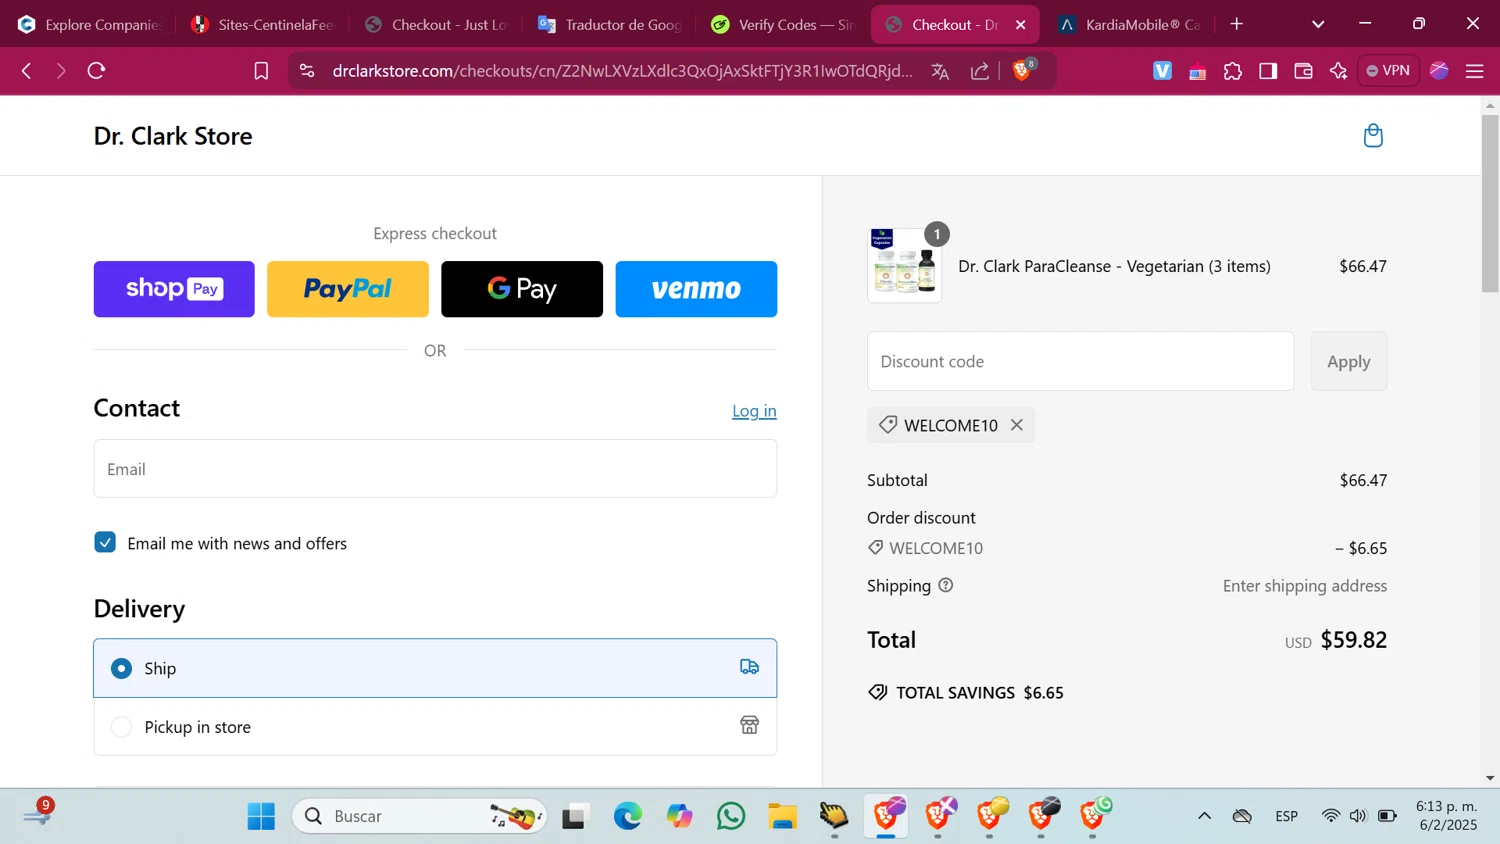Open Brave Shields lion icon
The image size is (1500, 844).
pyautogui.click(x=1022, y=71)
